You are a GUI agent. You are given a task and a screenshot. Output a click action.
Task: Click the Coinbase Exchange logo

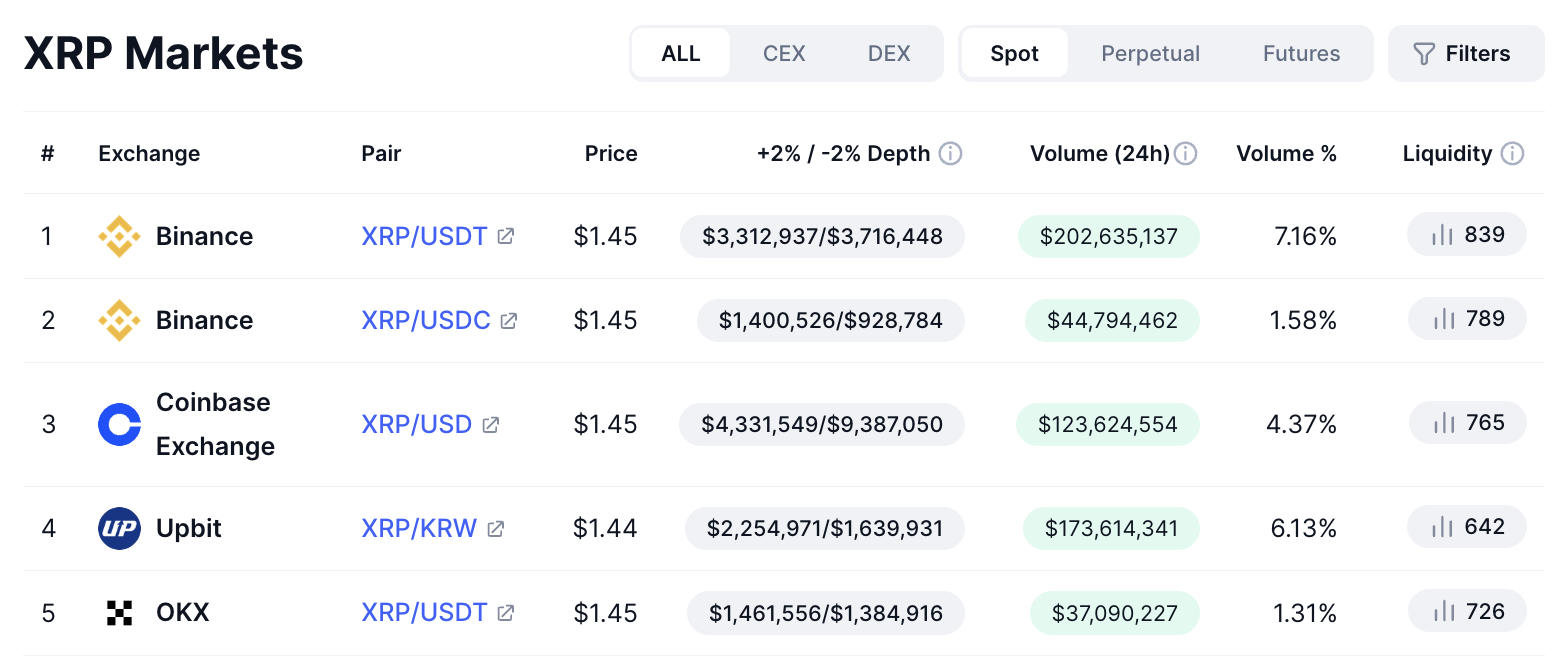pyautogui.click(x=119, y=424)
